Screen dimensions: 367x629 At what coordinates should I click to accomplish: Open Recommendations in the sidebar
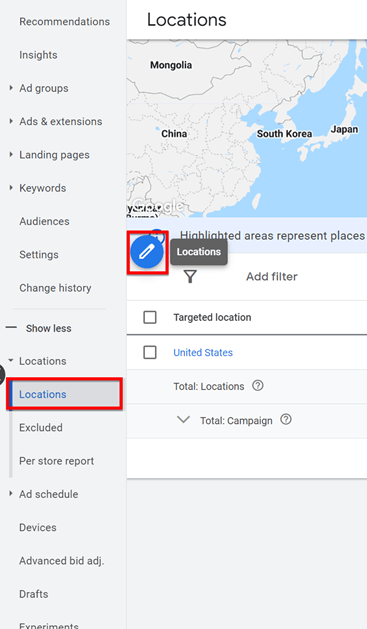click(65, 22)
